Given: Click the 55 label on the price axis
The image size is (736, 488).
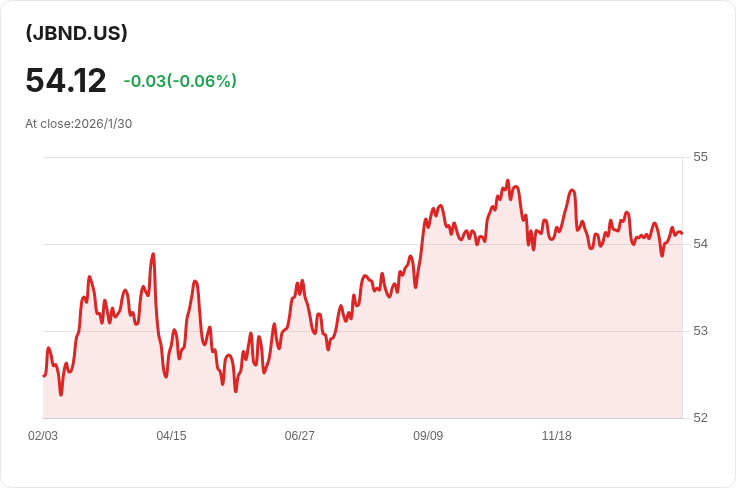Looking at the screenshot, I should pos(700,157).
